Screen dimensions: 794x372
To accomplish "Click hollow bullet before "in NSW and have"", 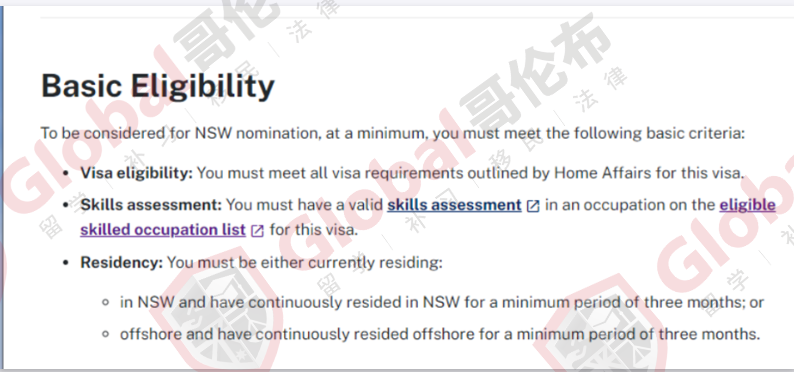I will click(105, 303).
